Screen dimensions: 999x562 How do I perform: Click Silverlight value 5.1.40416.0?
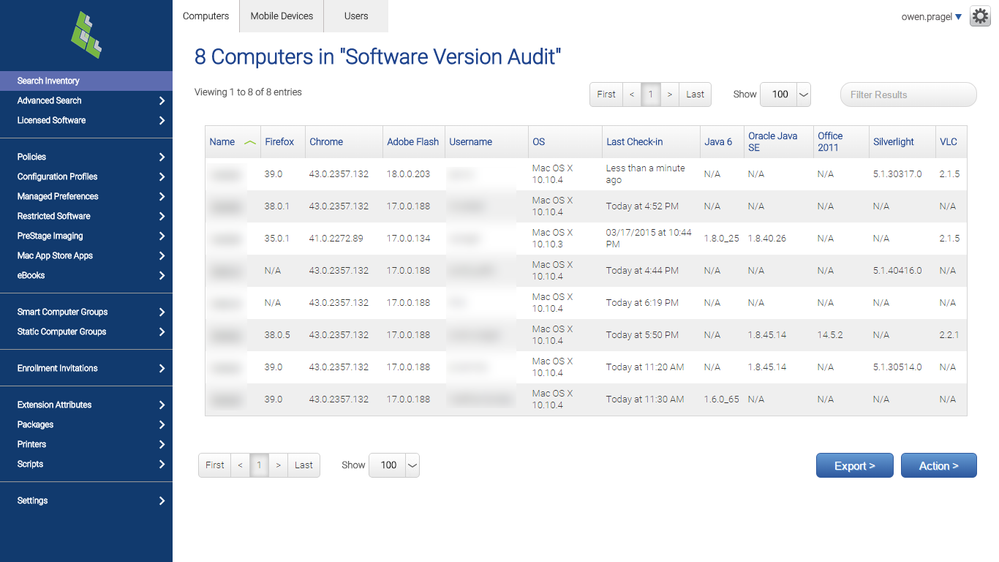897,270
